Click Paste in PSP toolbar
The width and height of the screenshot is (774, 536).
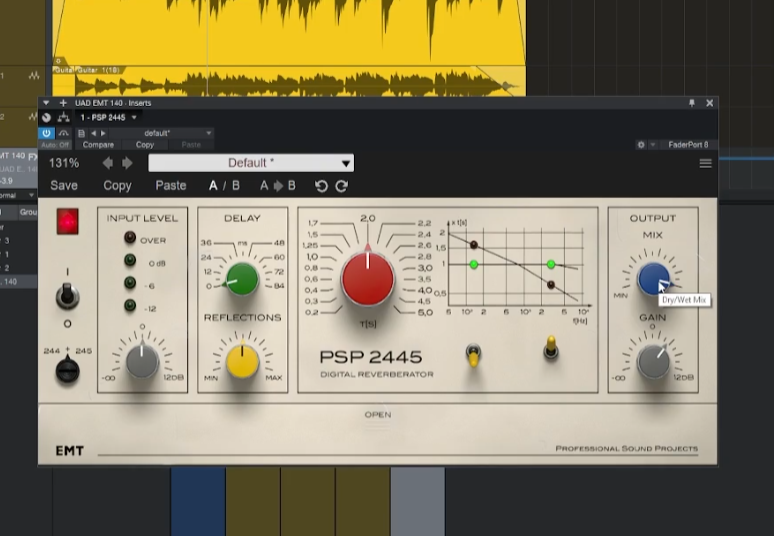tap(171, 186)
